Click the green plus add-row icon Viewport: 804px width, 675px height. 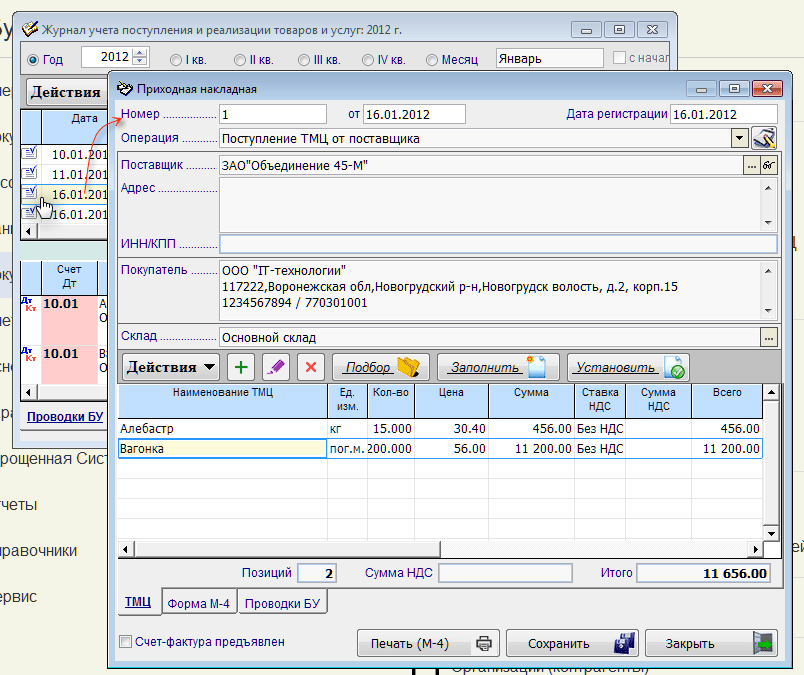[240, 367]
